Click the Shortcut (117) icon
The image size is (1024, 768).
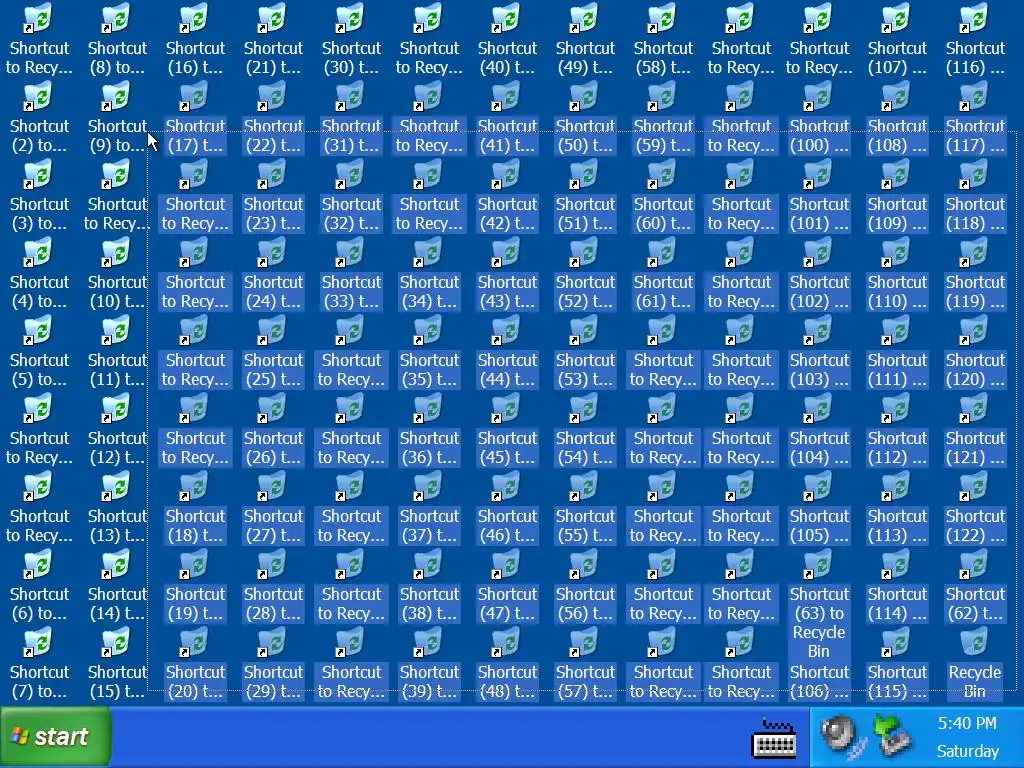pyautogui.click(x=975, y=96)
